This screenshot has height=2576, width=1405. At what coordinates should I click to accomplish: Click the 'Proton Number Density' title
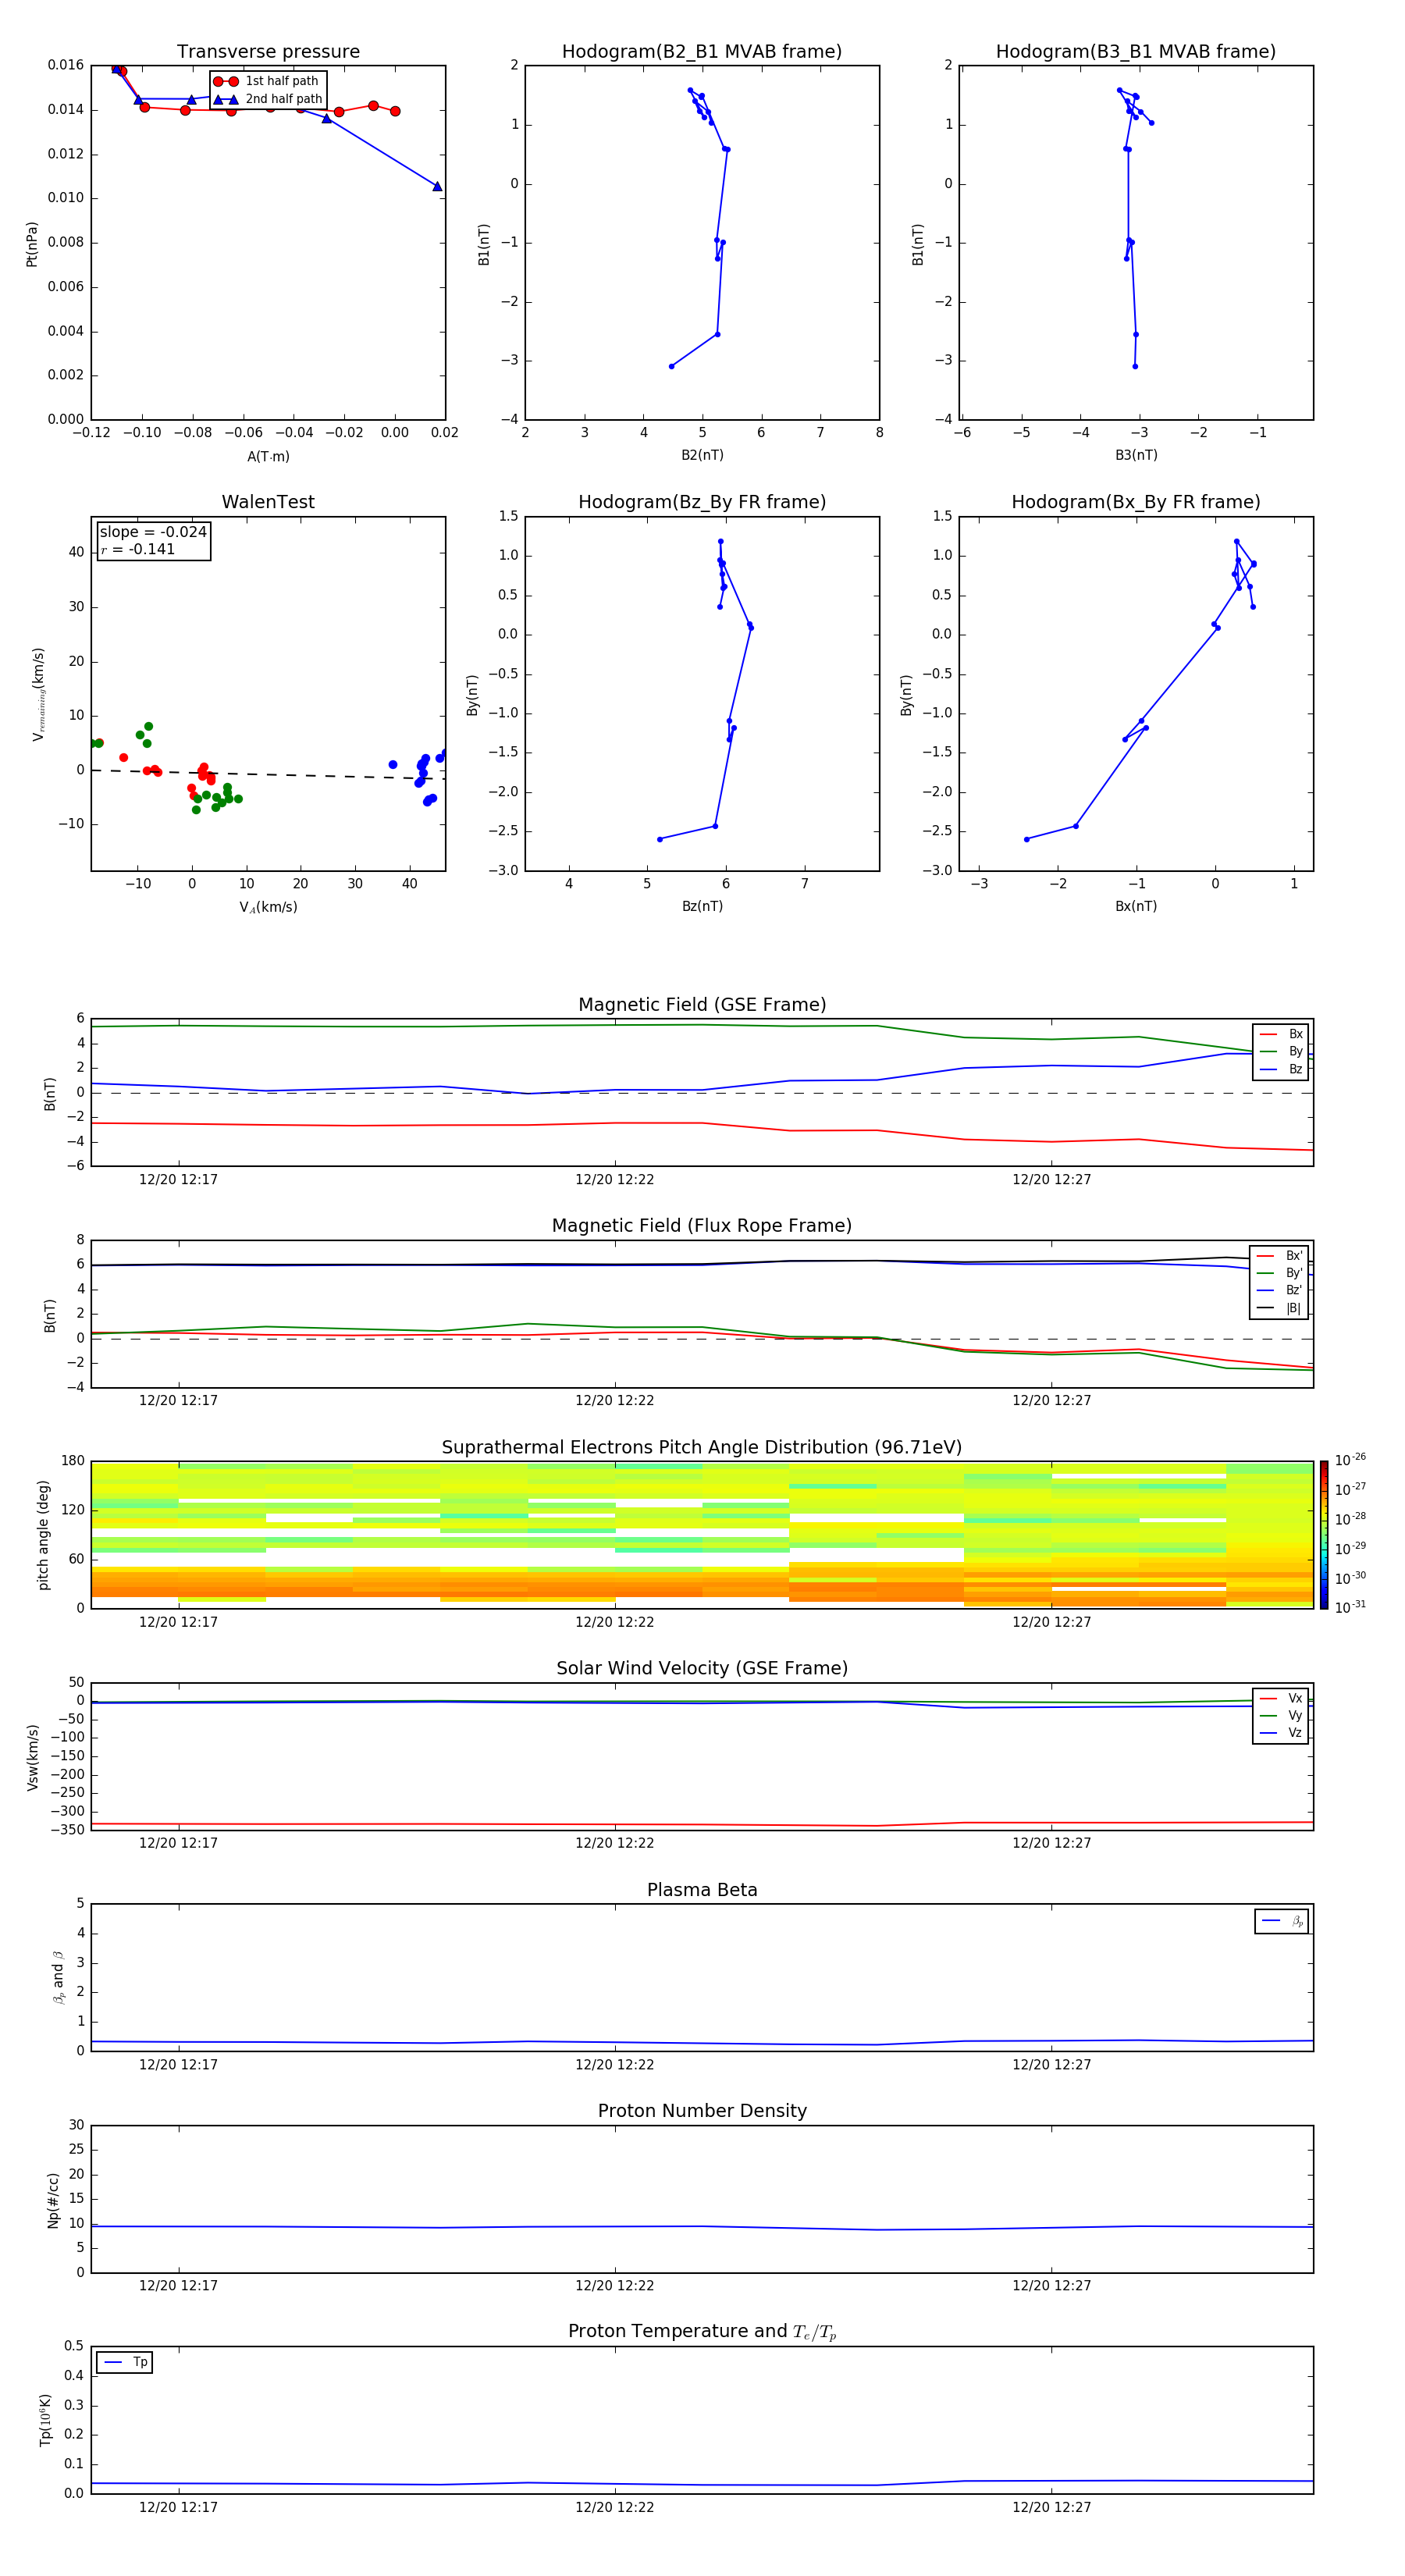[702, 2111]
